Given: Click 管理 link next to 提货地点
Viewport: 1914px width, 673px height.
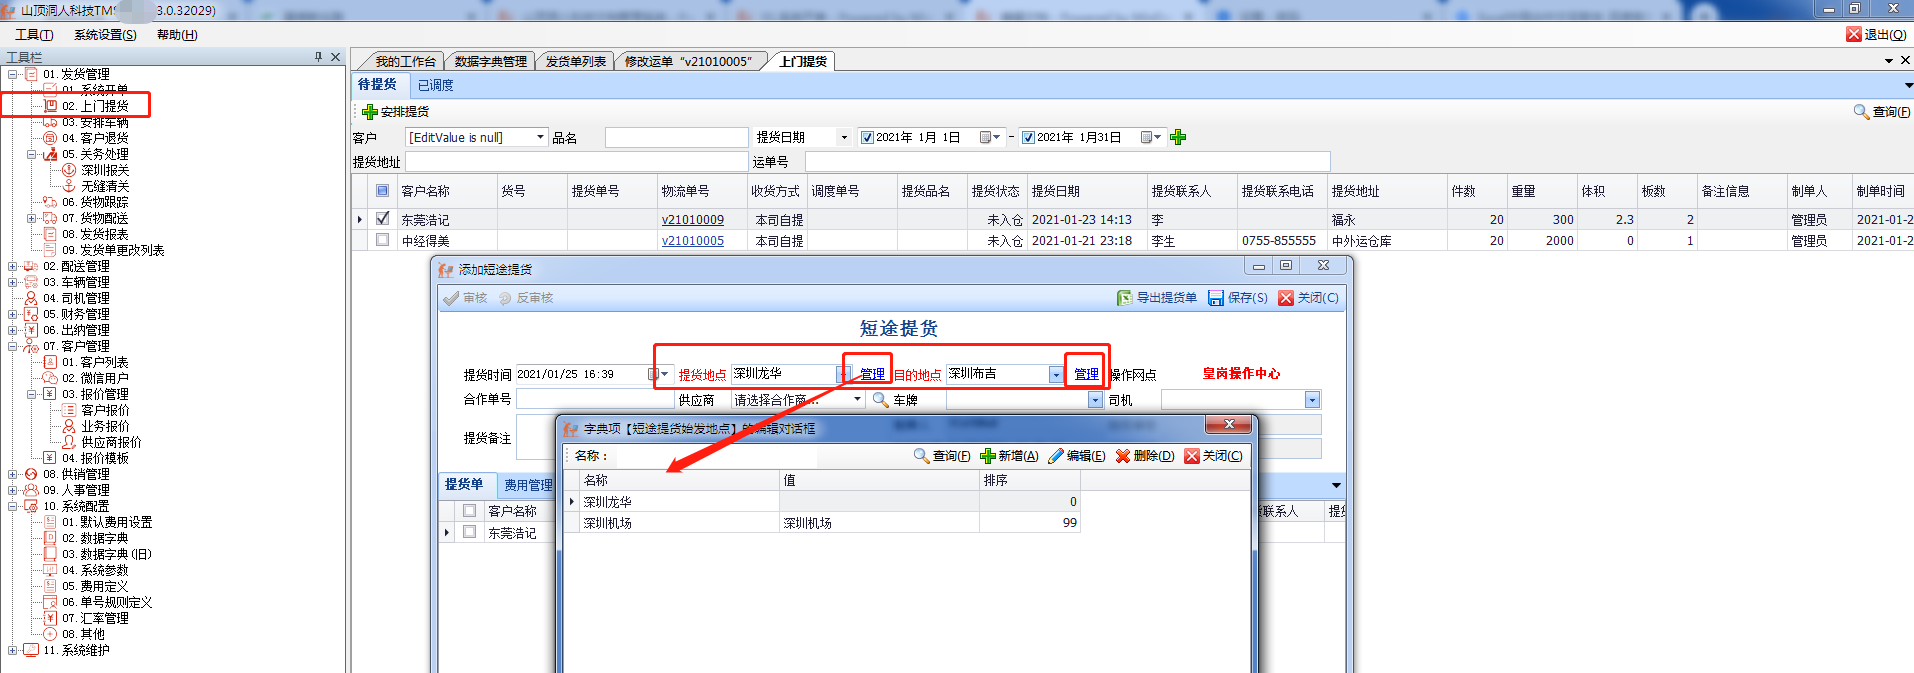Looking at the screenshot, I should pyautogui.click(x=872, y=374).
